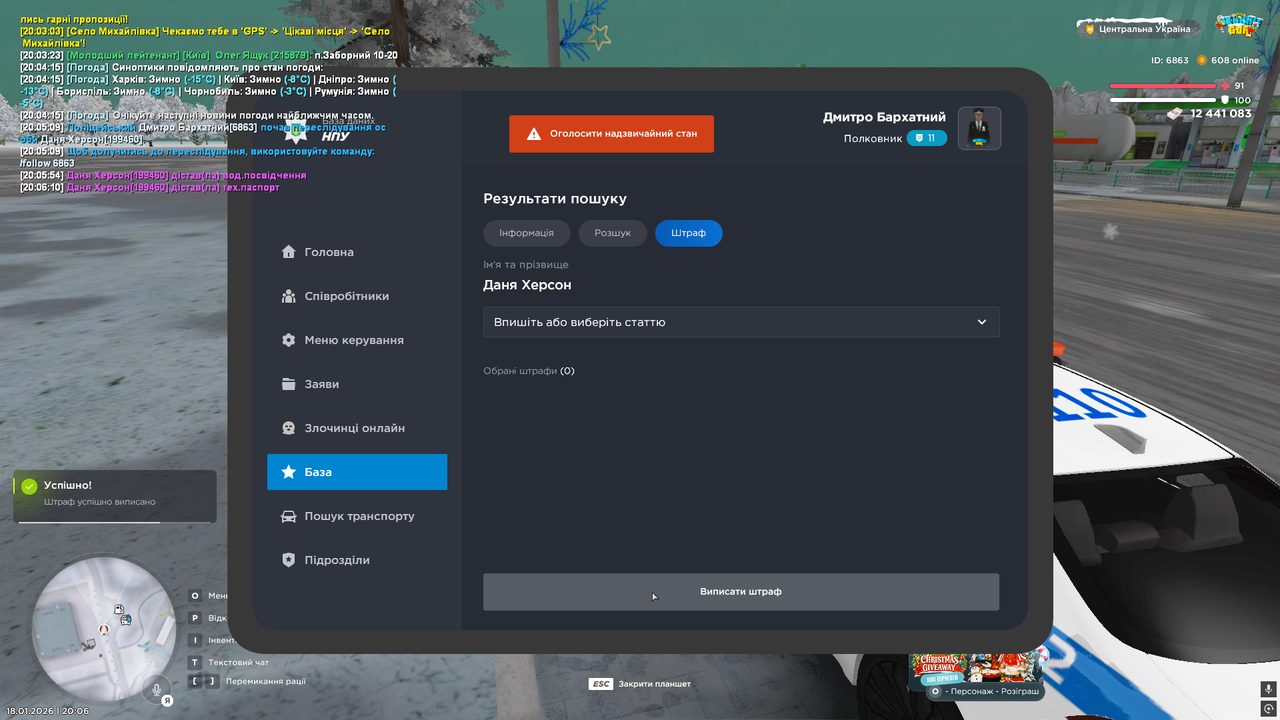Click the Центральна Україна region label

point(1145,29)
